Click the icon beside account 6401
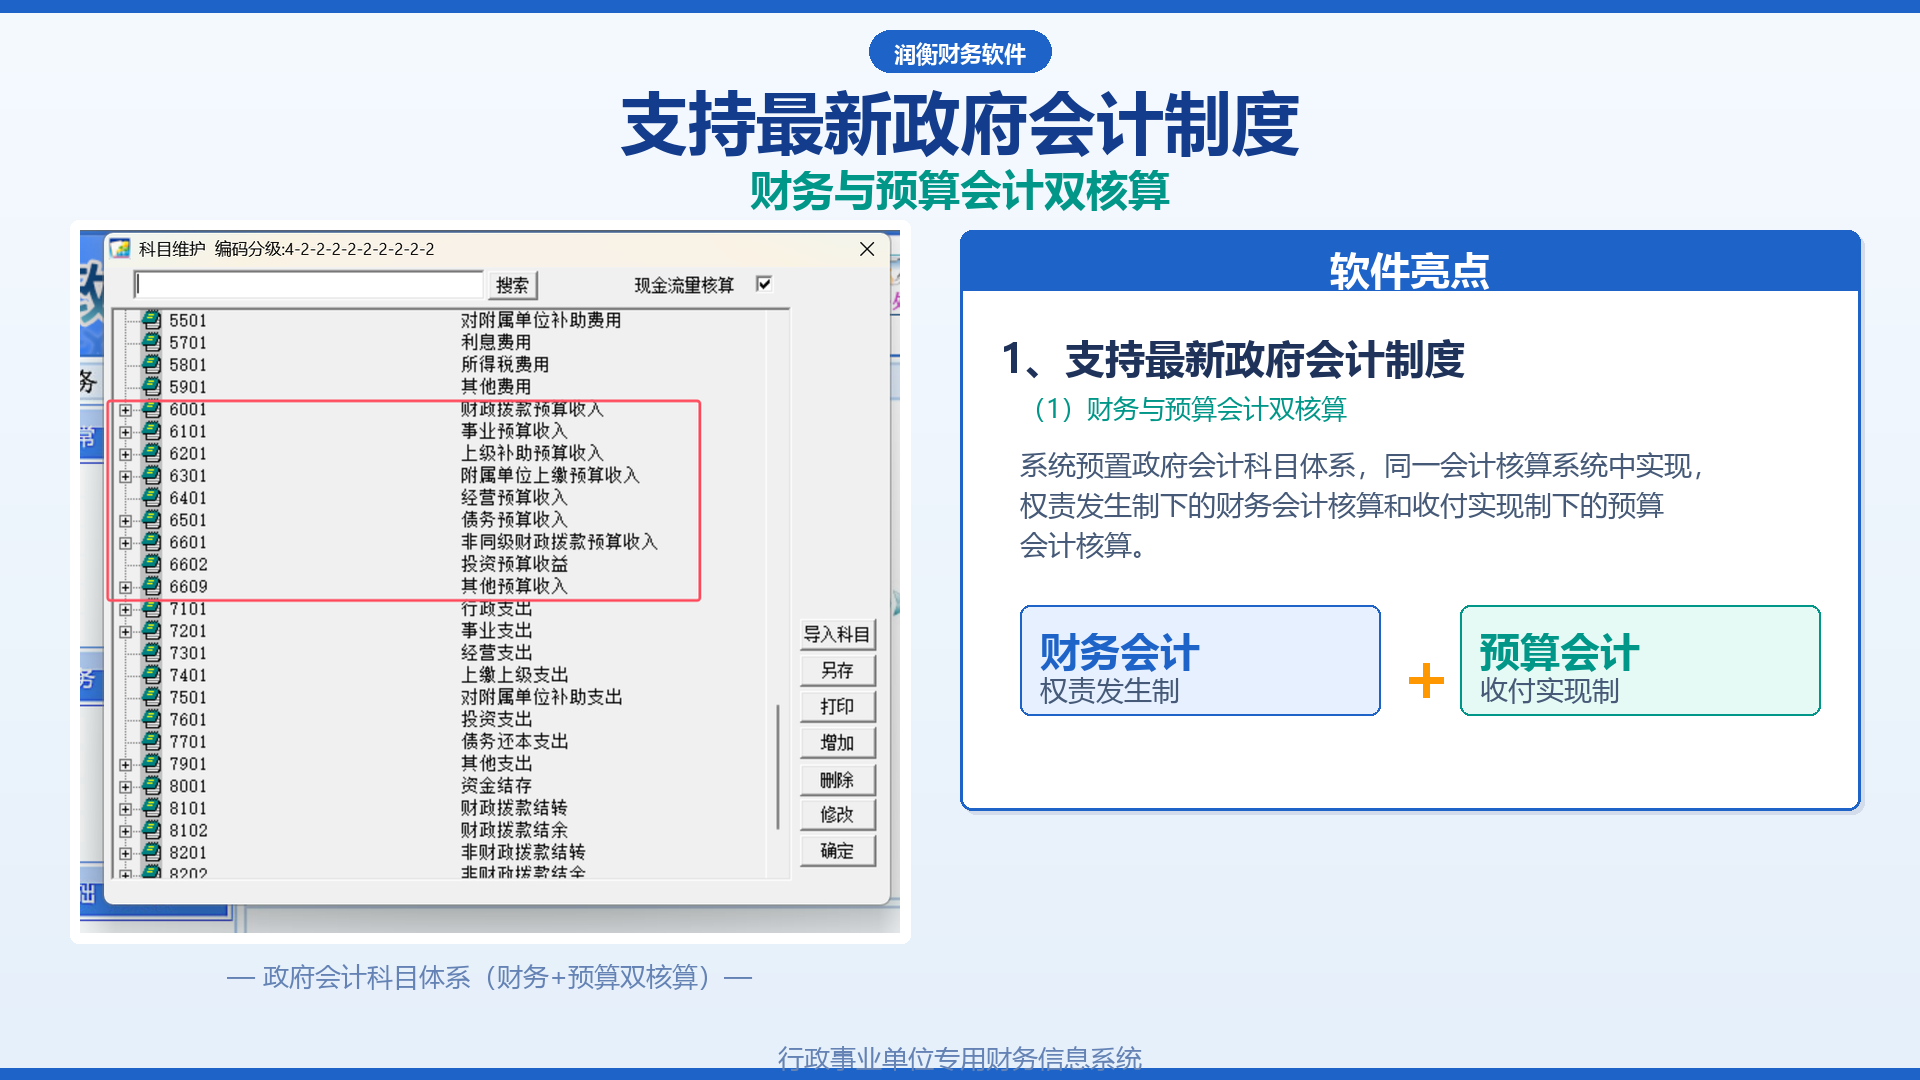 point(151,497)
